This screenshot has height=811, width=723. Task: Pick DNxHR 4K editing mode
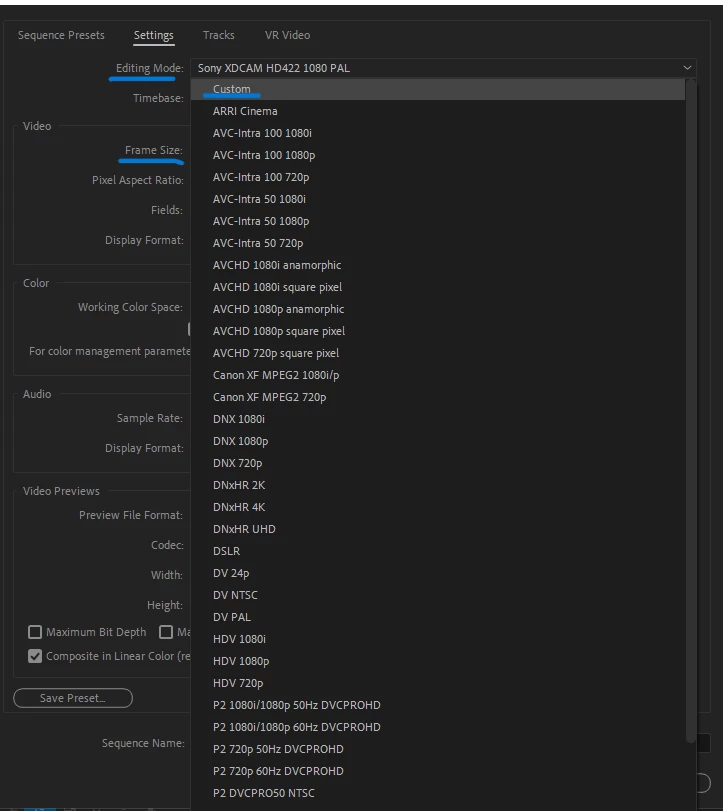tap(438, 507)
